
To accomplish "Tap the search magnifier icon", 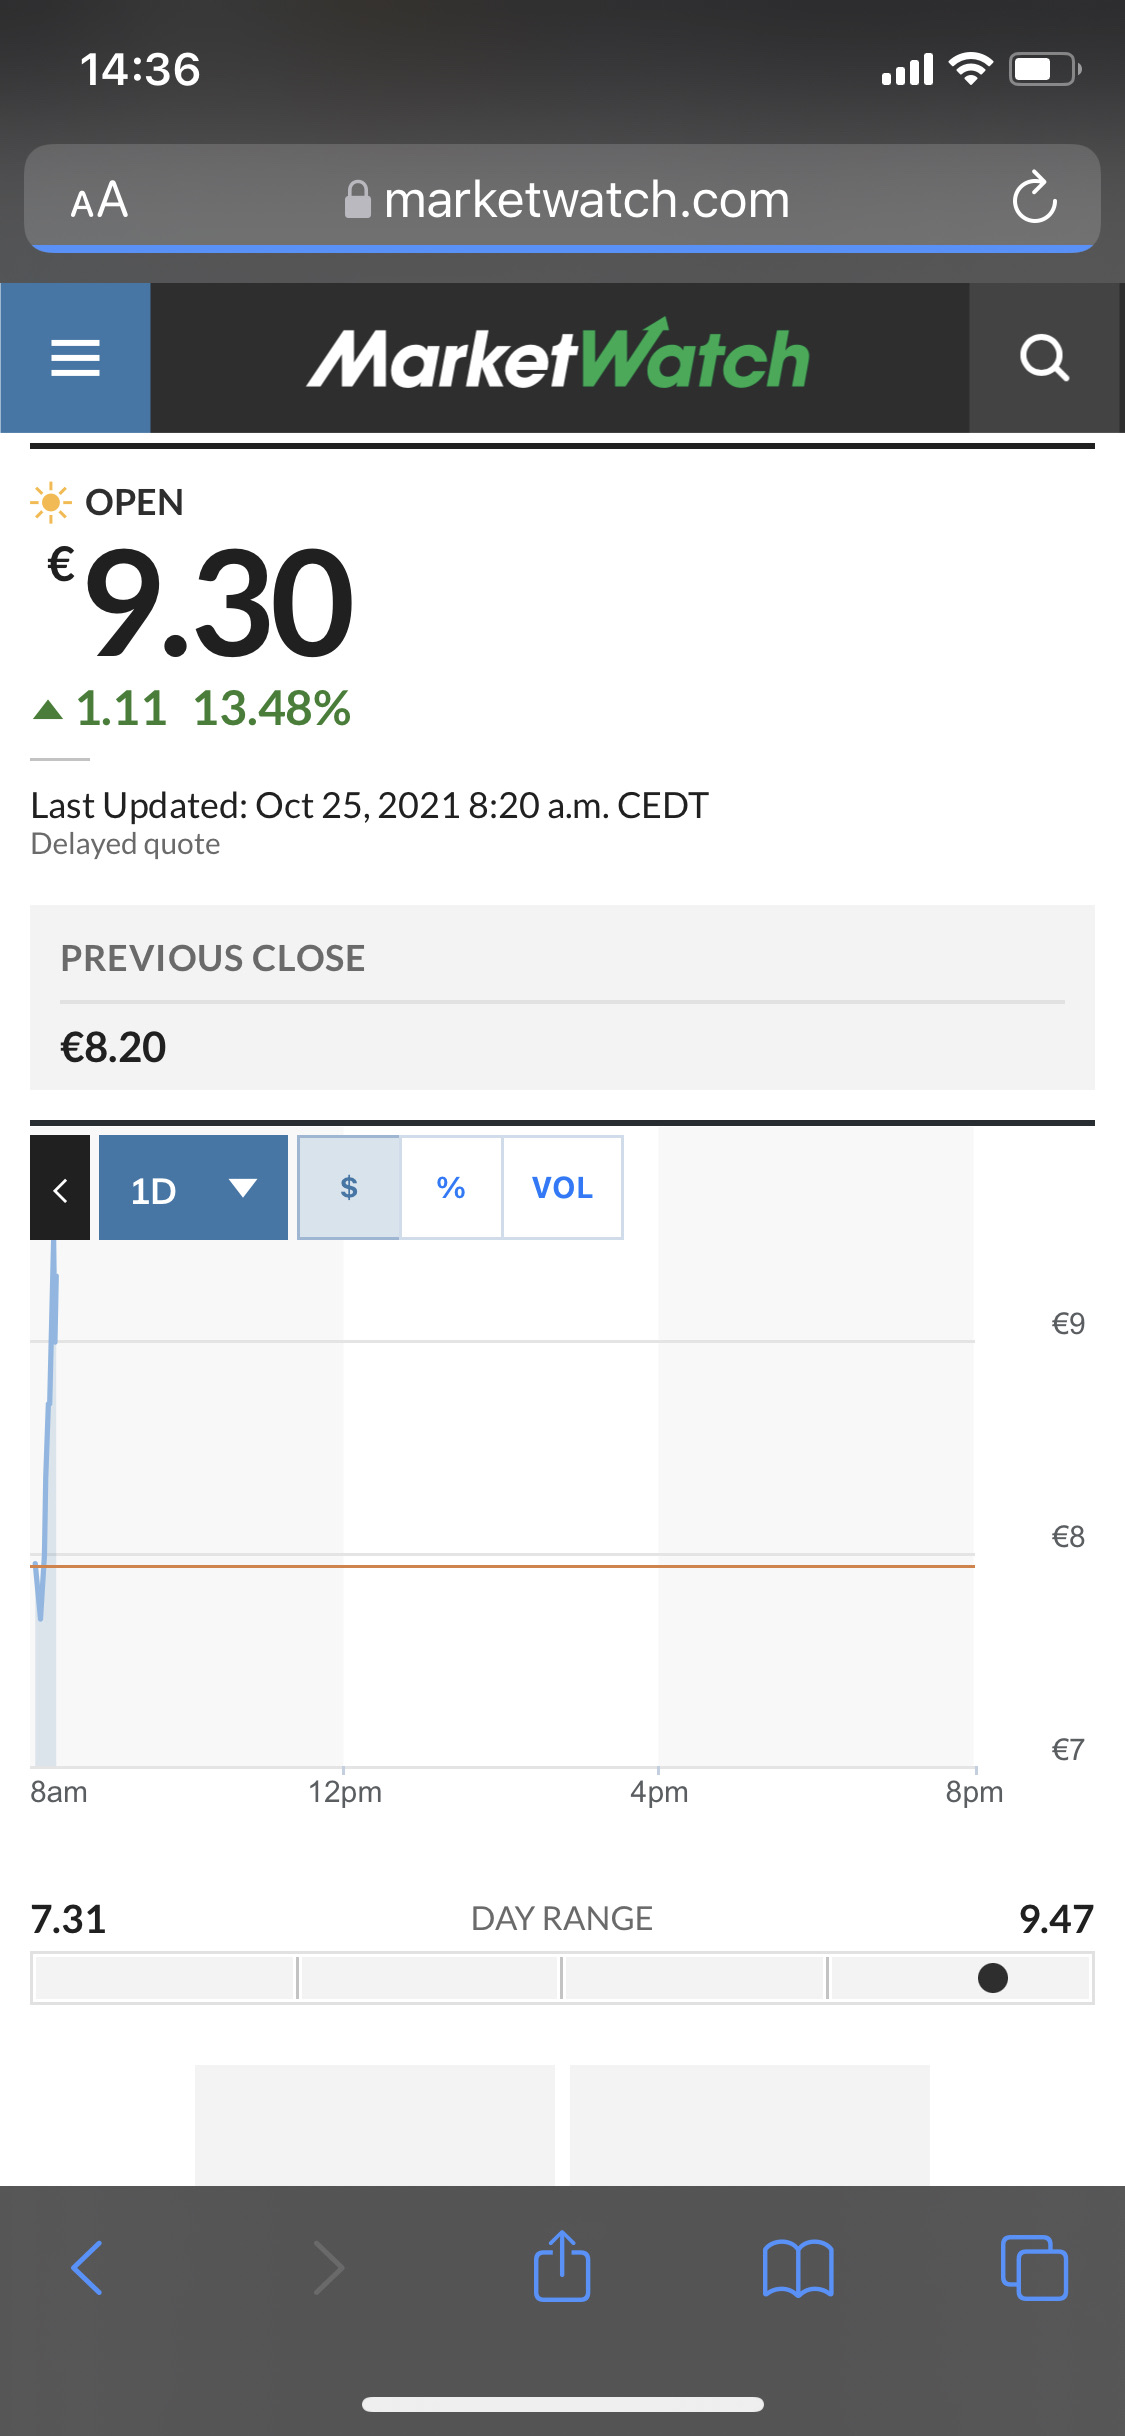I will [x=1044, y=358].
